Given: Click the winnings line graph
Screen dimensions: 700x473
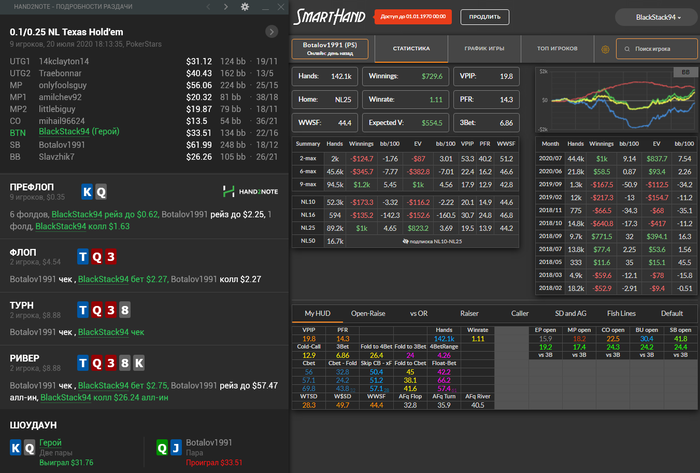Looking at the screenshot, I should 618,100.
